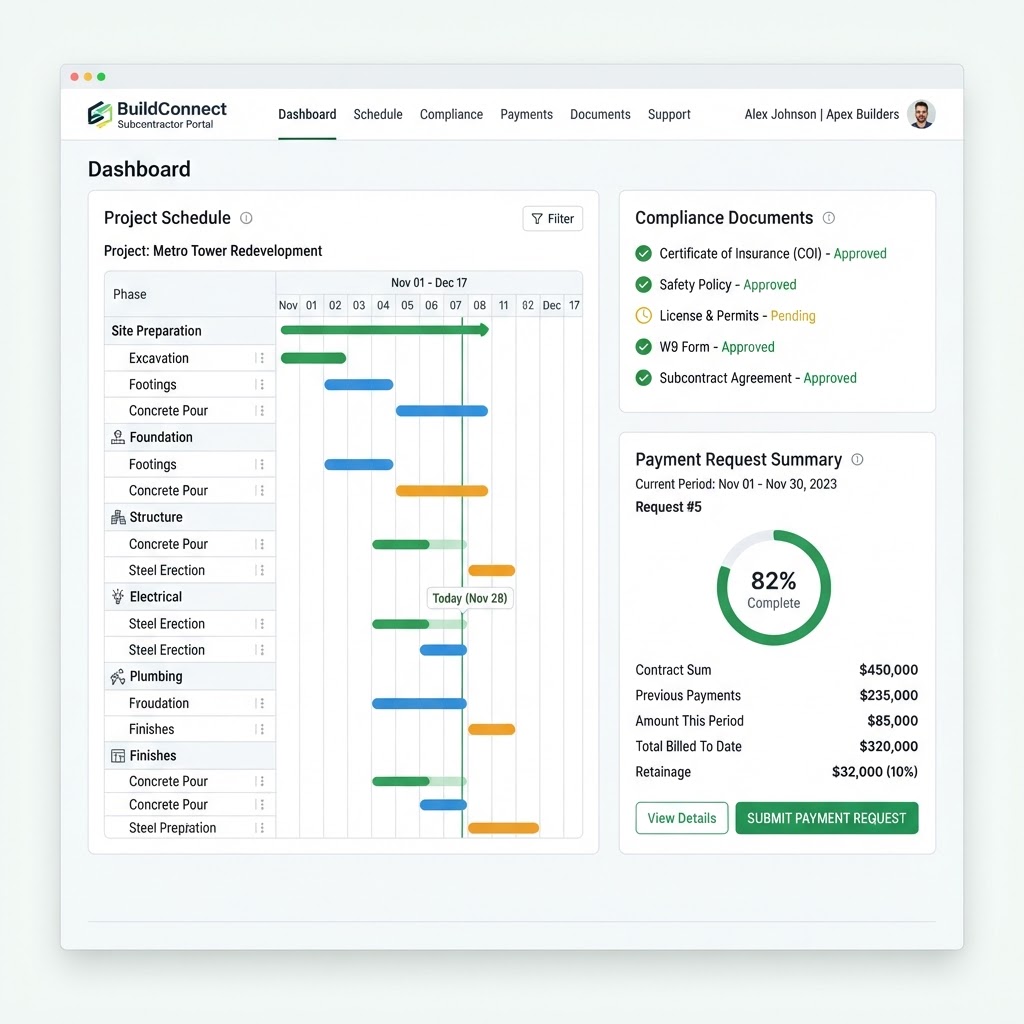Click the info icon beside Compliance Documents
The width and height of the screenshot is (1024, 1024).
click(x=829, y=218)
